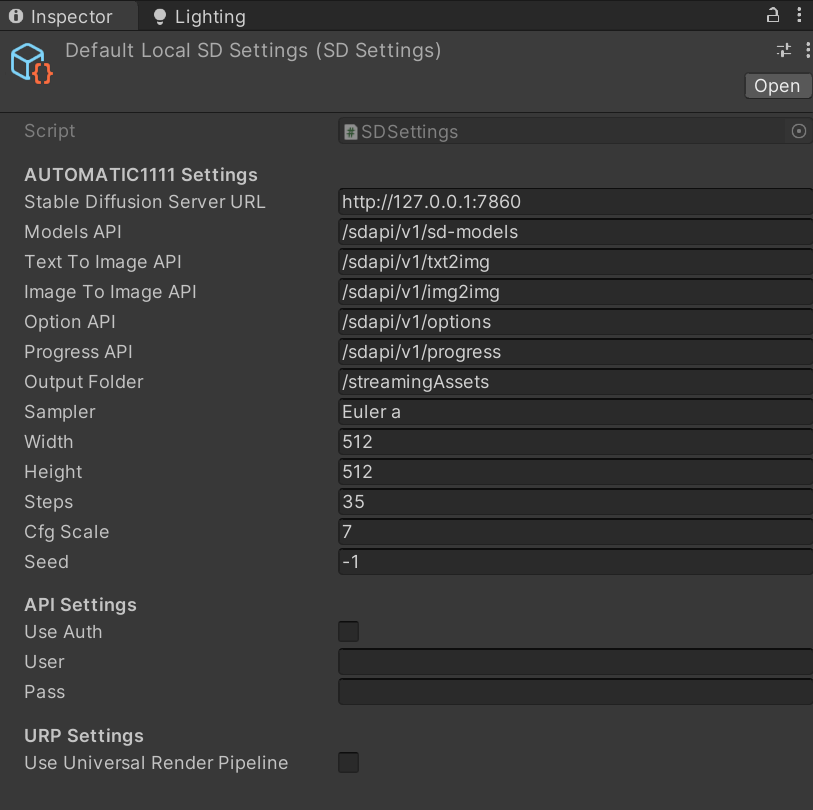Click the 'Width' label
Viewport: 813px width, 810px height.
pos(49,442)
